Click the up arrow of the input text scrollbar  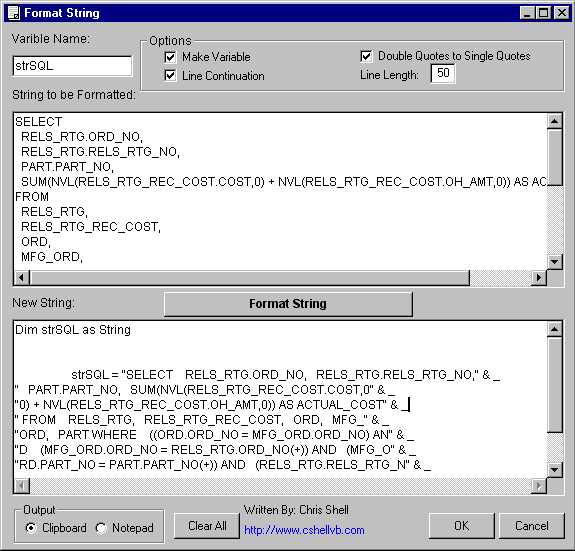coord(554,121)
